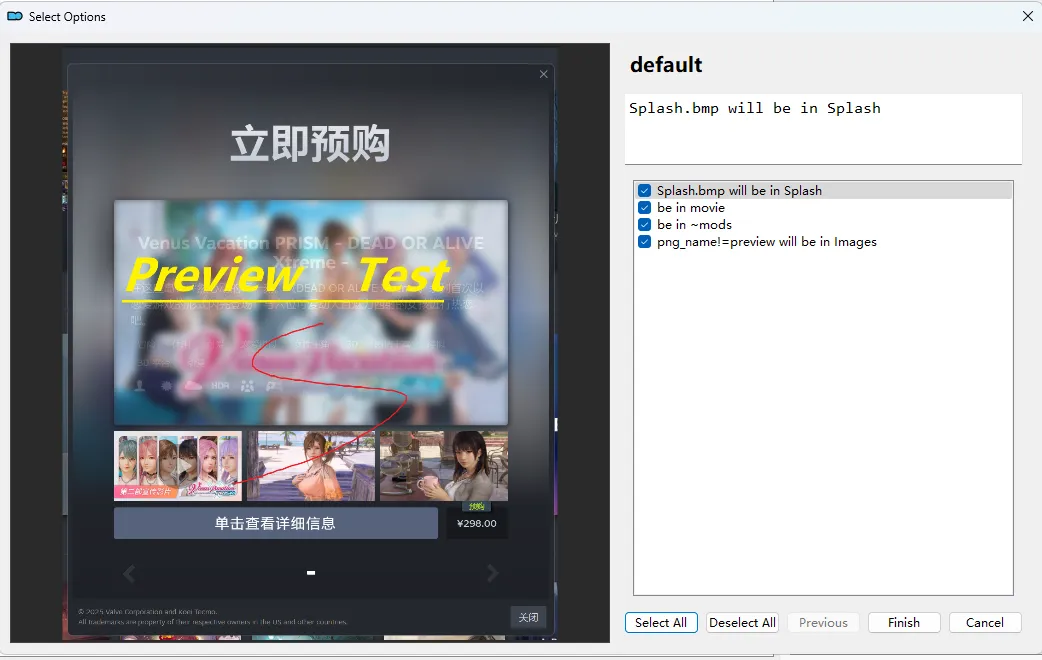Uncheck 'Splash.bmp will be in Splash' checkbox
Image resolution: width=1042 pixels, height=660 pixels.
pos(645,191)
